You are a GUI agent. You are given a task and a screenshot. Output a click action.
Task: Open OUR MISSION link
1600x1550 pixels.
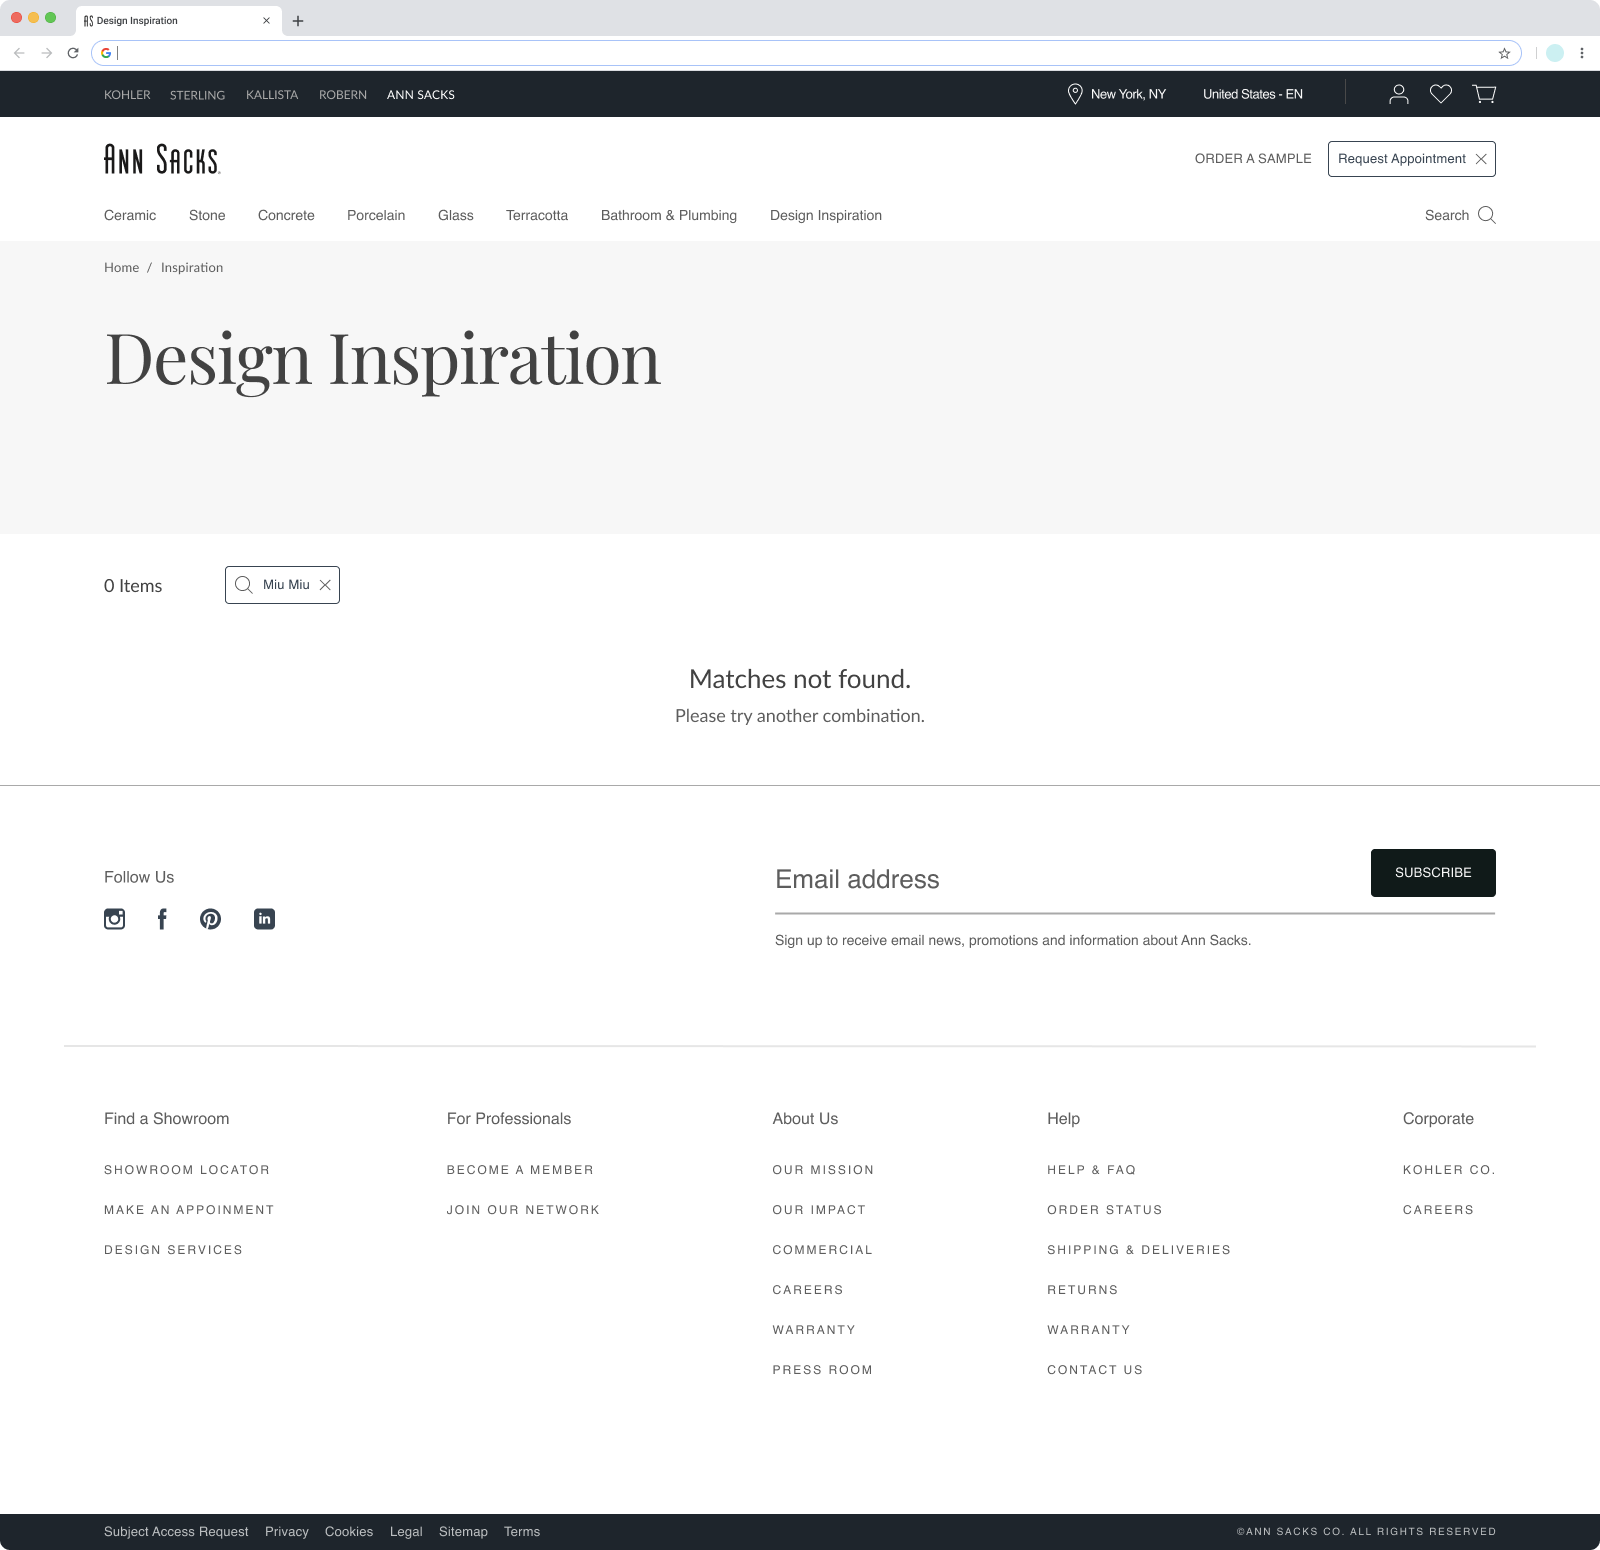click(823, 1170)
